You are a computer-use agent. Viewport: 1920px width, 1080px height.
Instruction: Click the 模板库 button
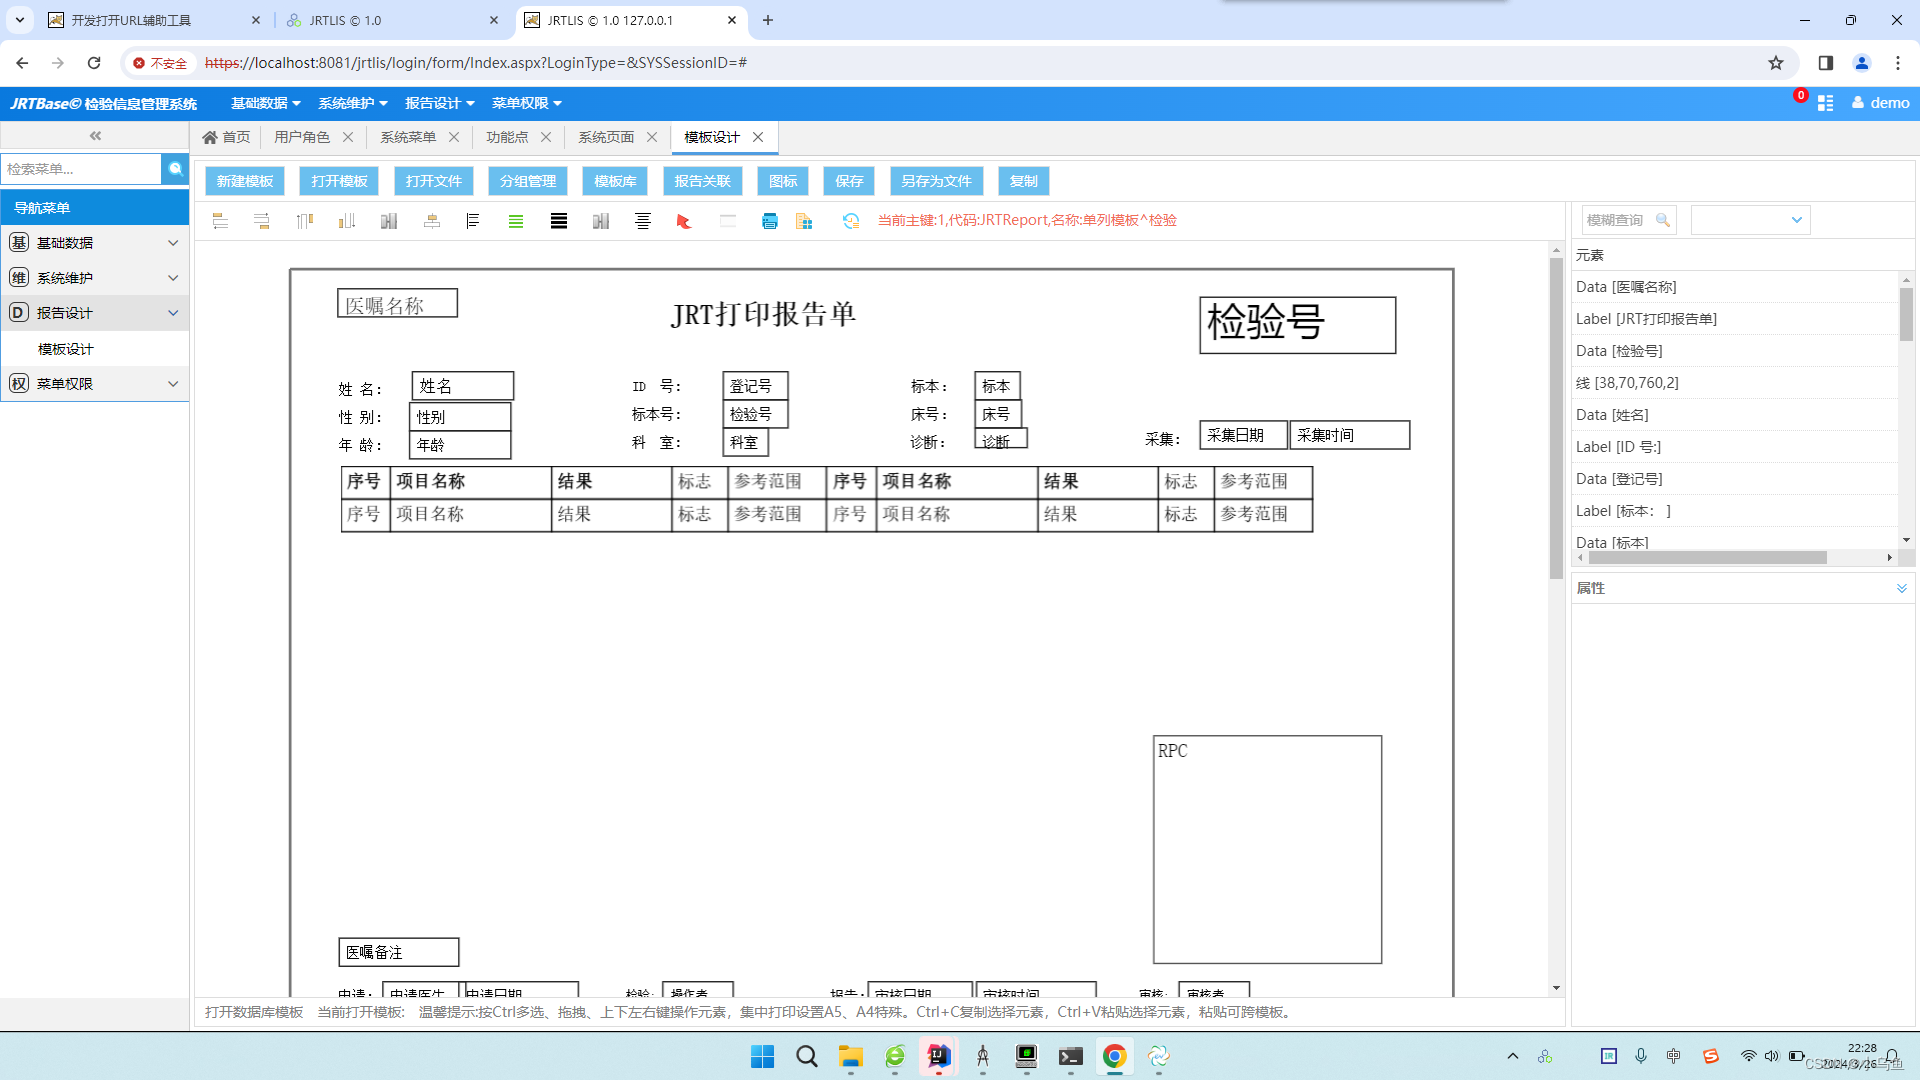click(615, 181)
